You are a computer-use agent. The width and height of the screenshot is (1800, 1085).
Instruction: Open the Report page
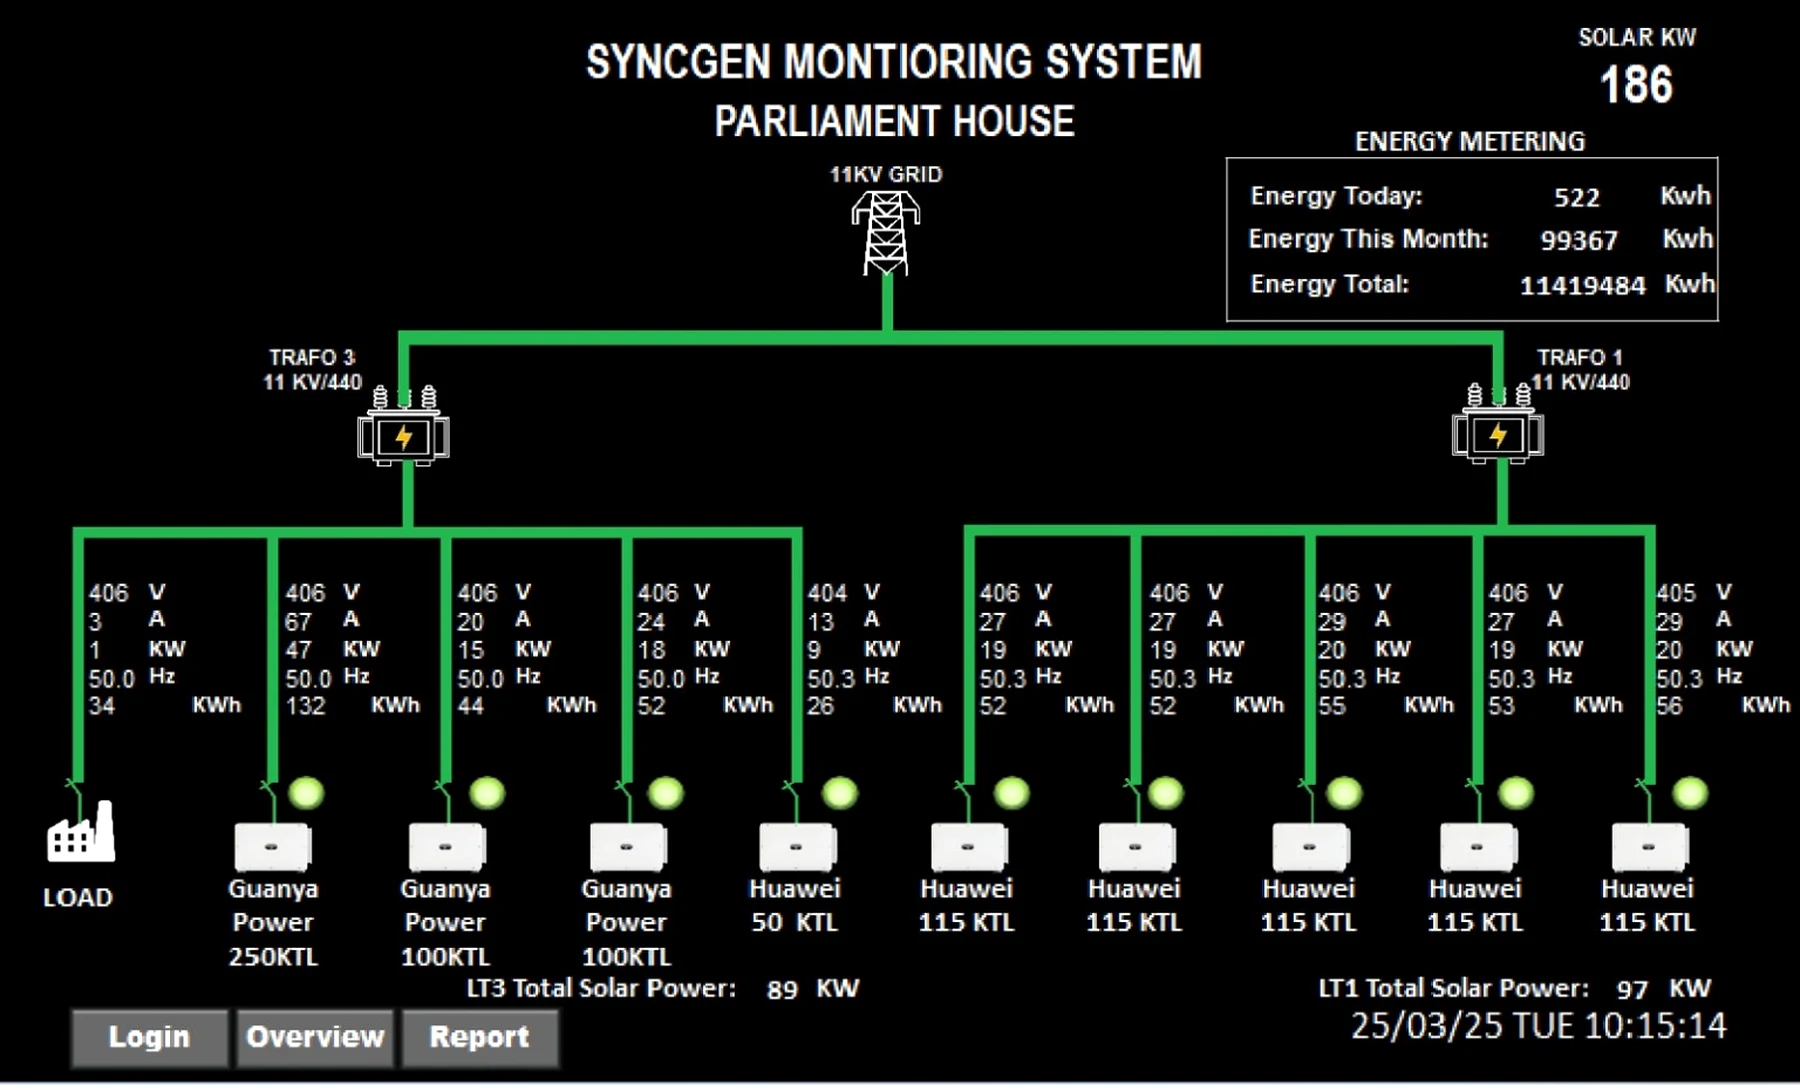(479, 1037)
